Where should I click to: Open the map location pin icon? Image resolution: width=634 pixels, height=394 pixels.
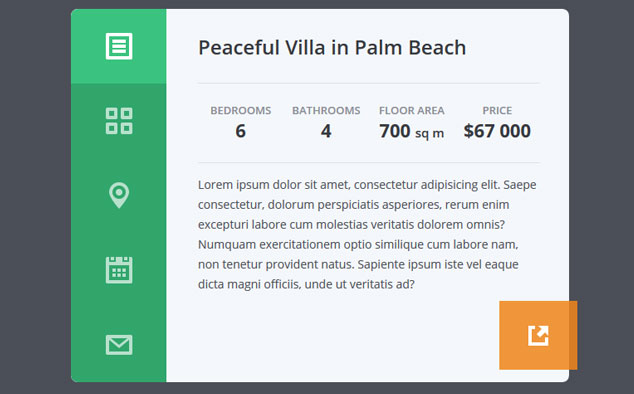[119, 195]
